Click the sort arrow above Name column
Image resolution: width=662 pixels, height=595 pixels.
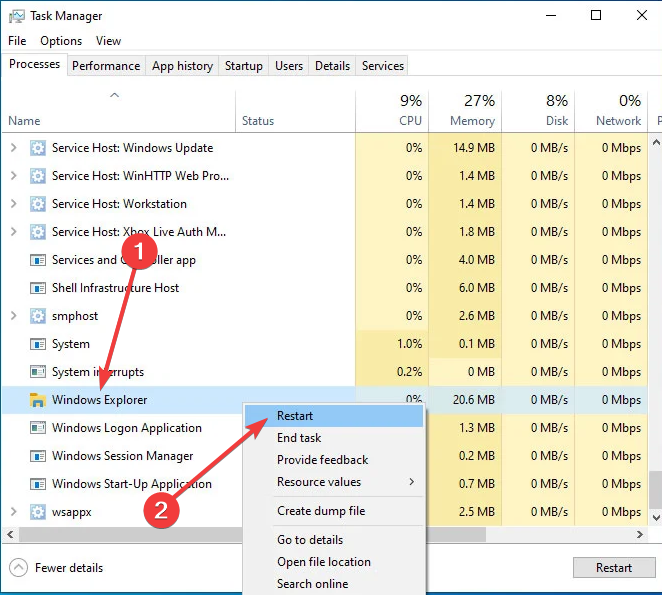point(114,95)
